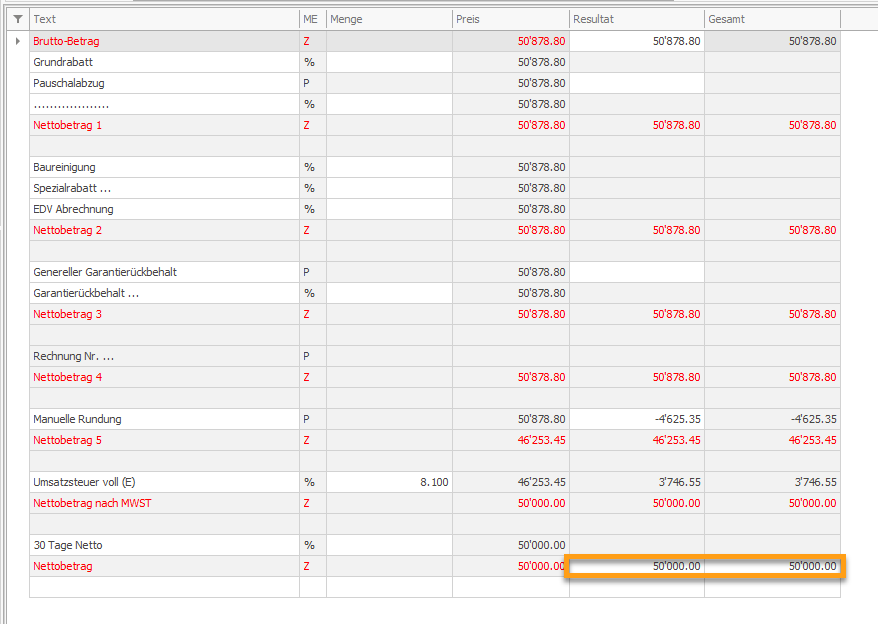Select the Nettobetrag 2 row label
Image resolution: width=878 pixels, height=624 pixels.
click(x=164, y=230)
